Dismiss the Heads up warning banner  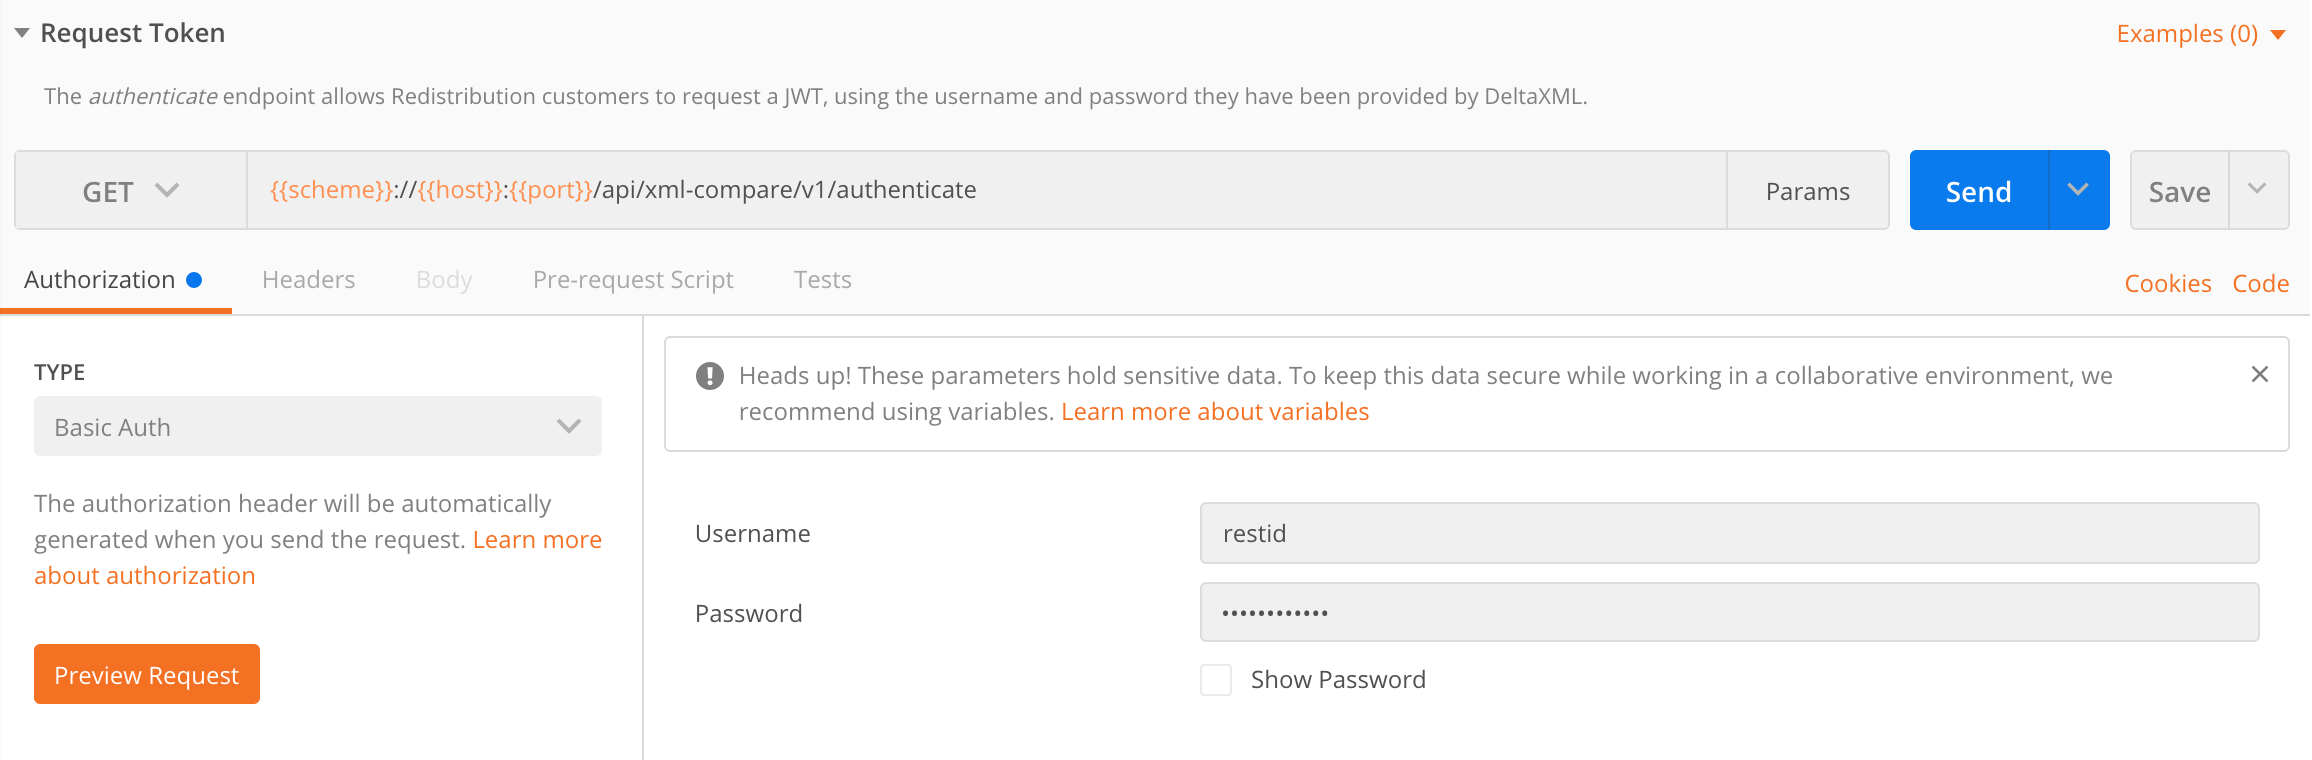2259,374
